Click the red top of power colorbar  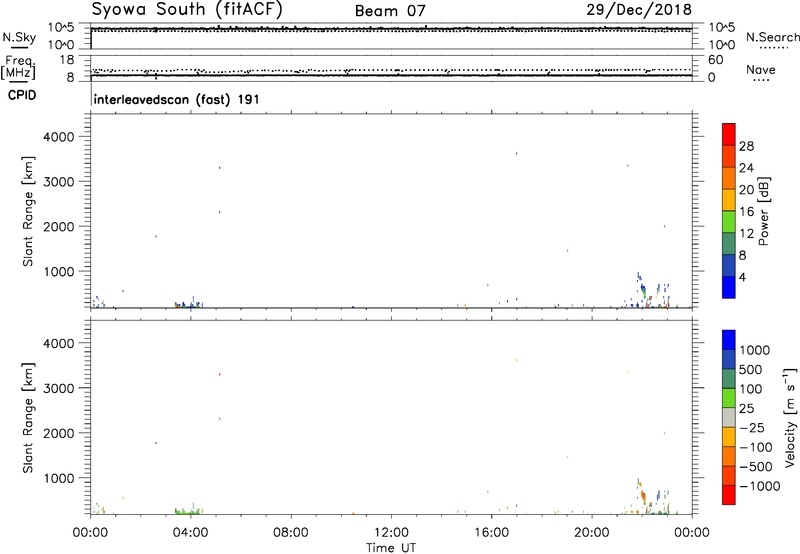(729, 134)
